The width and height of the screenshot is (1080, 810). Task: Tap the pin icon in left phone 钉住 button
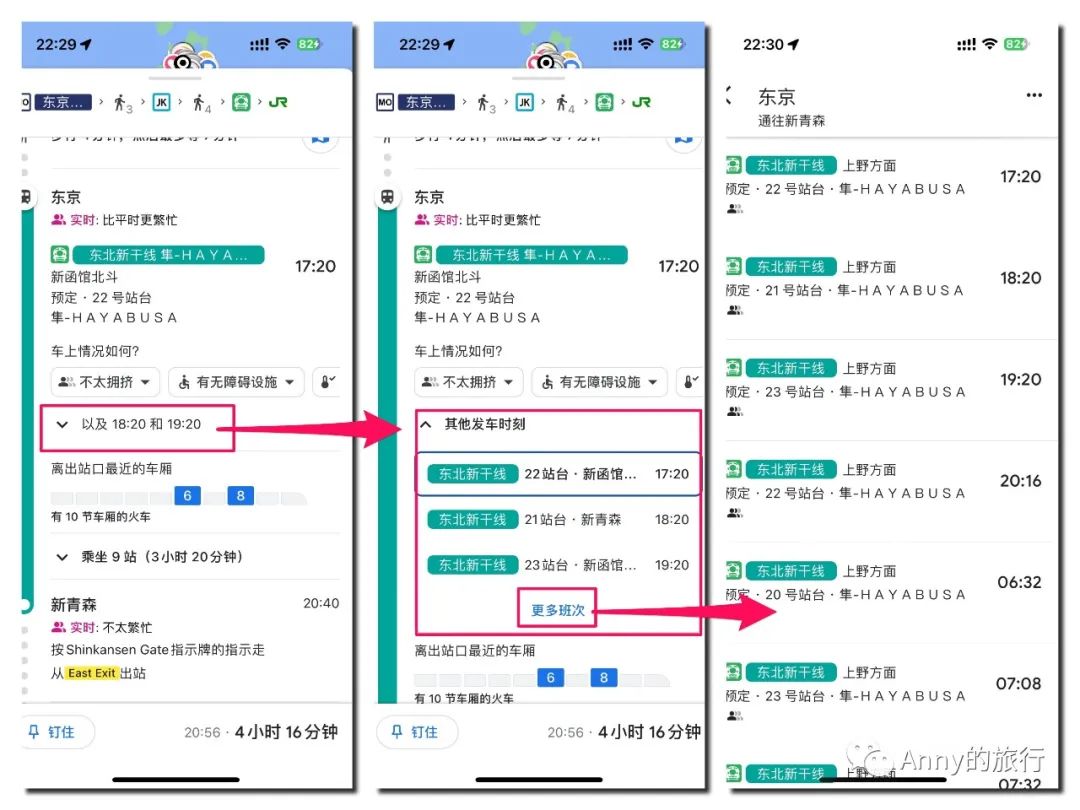pos(34,731)
